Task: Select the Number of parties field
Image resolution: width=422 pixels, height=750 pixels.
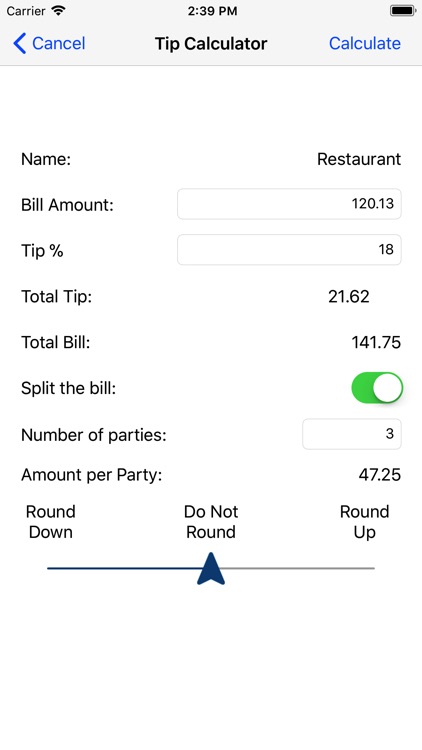Action: (352, 434)
